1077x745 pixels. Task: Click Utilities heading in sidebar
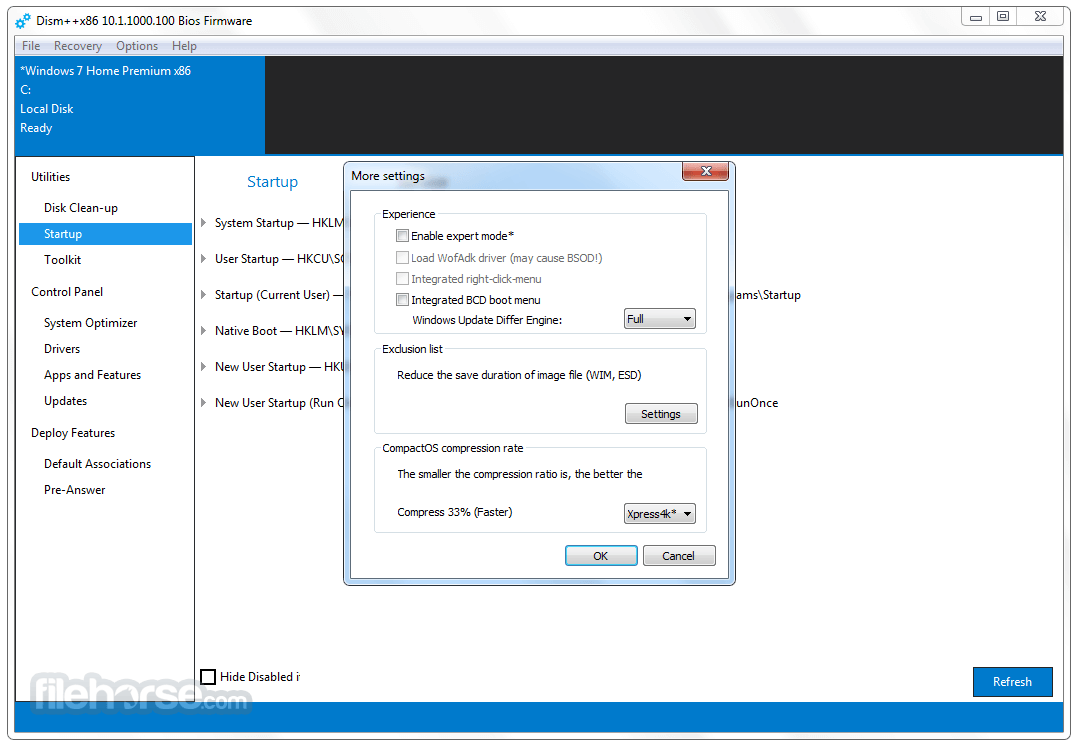point(50,177)
